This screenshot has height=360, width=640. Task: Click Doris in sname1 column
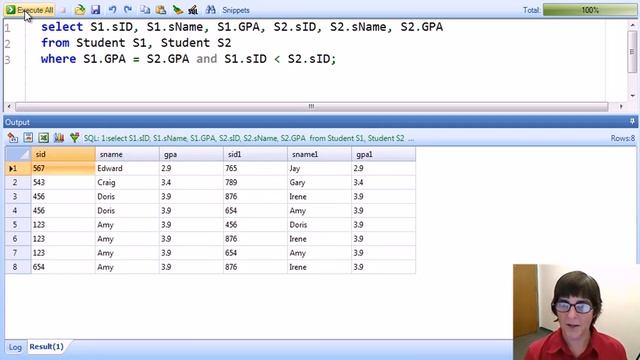319,224
